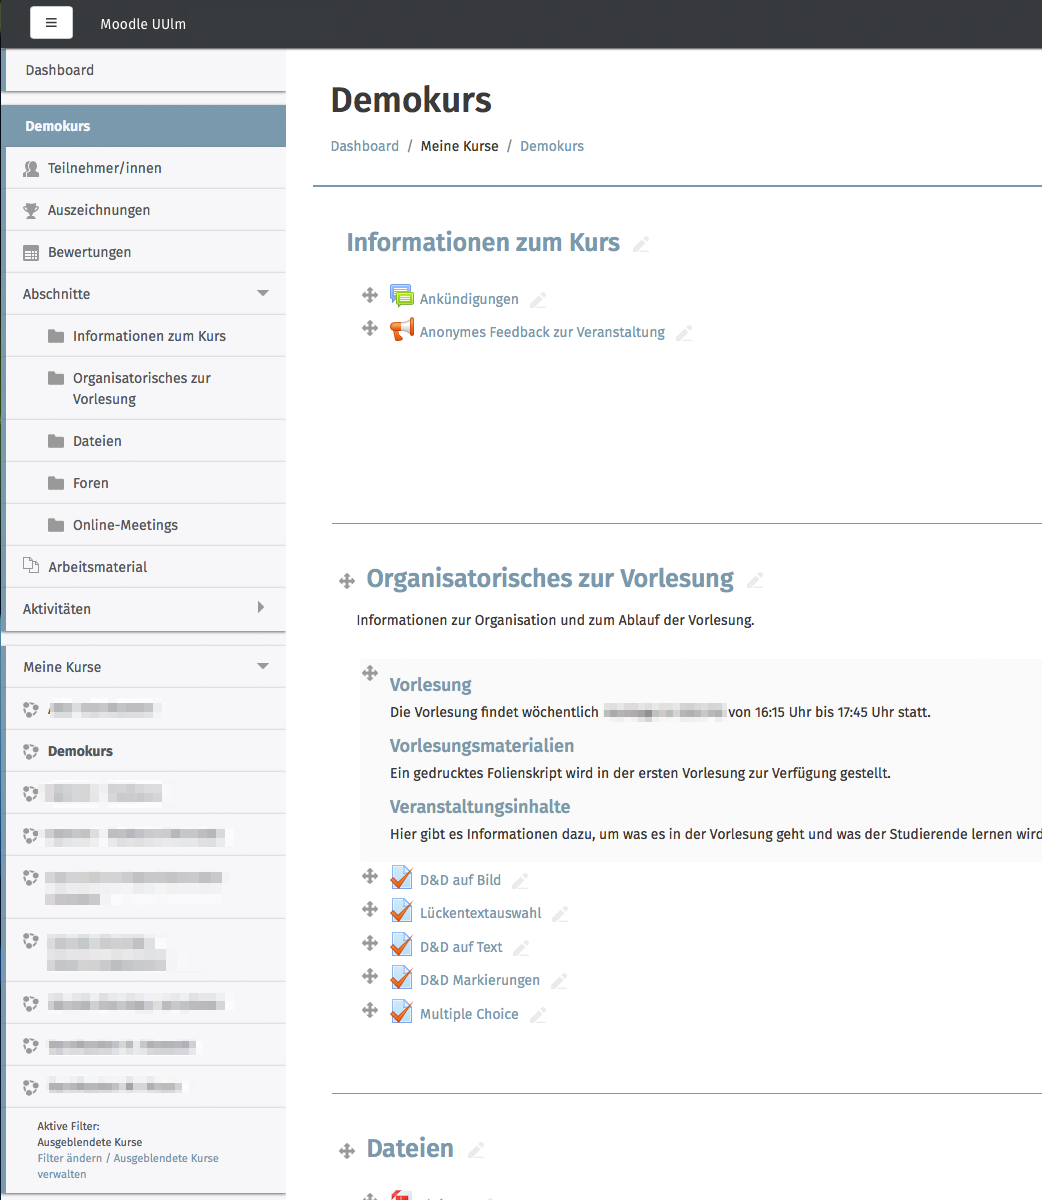Click the megaphone icon for Anonymes Feedback
This screenshot has height=1200, width=1042.
401,329
